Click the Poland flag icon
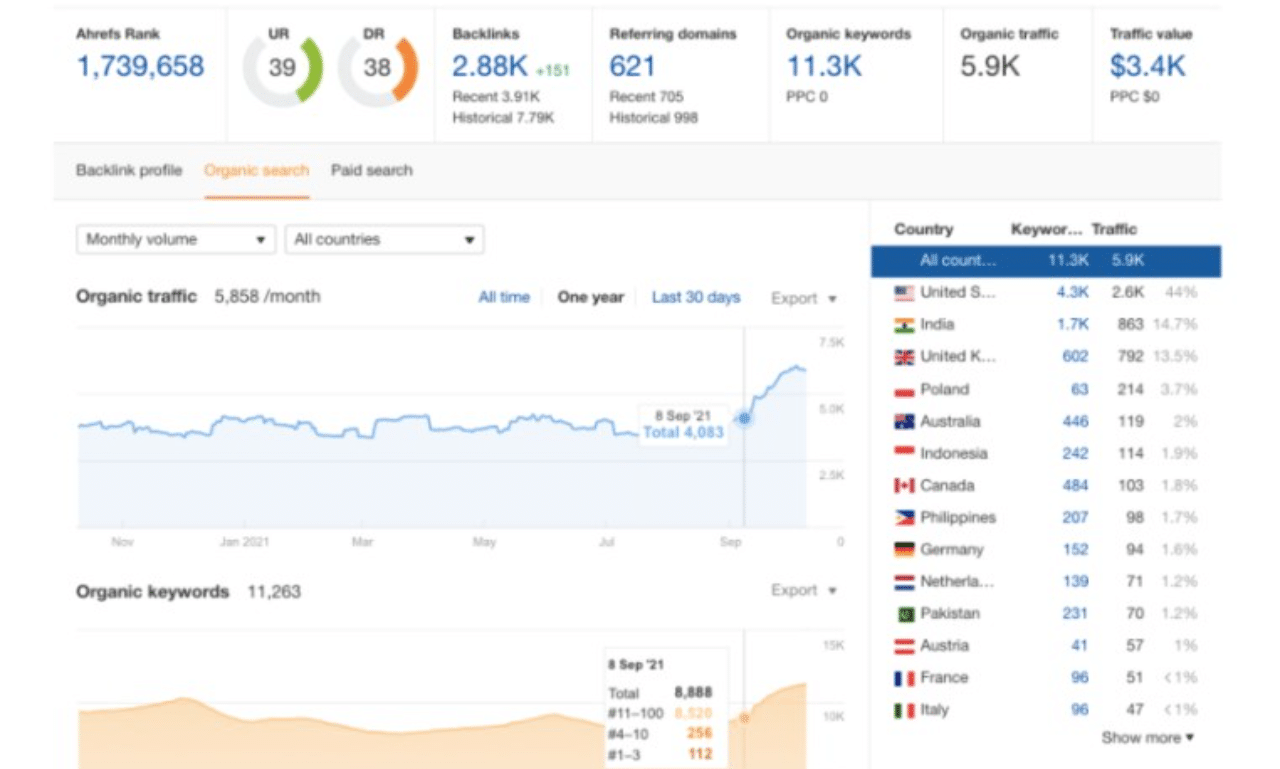The width and height of the screenshot is (1280, 769). [904, 390]
